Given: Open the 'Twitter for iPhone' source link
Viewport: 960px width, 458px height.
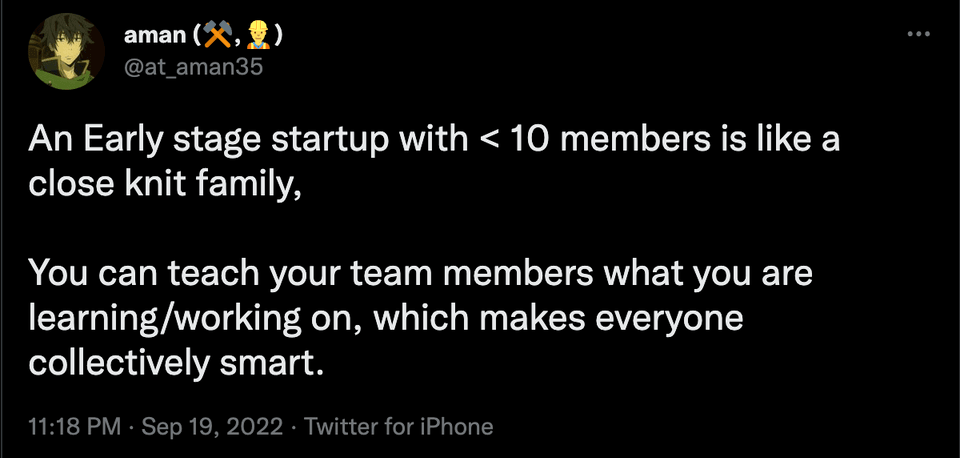Looking at the screenshot, I should [x=399, y=426].
